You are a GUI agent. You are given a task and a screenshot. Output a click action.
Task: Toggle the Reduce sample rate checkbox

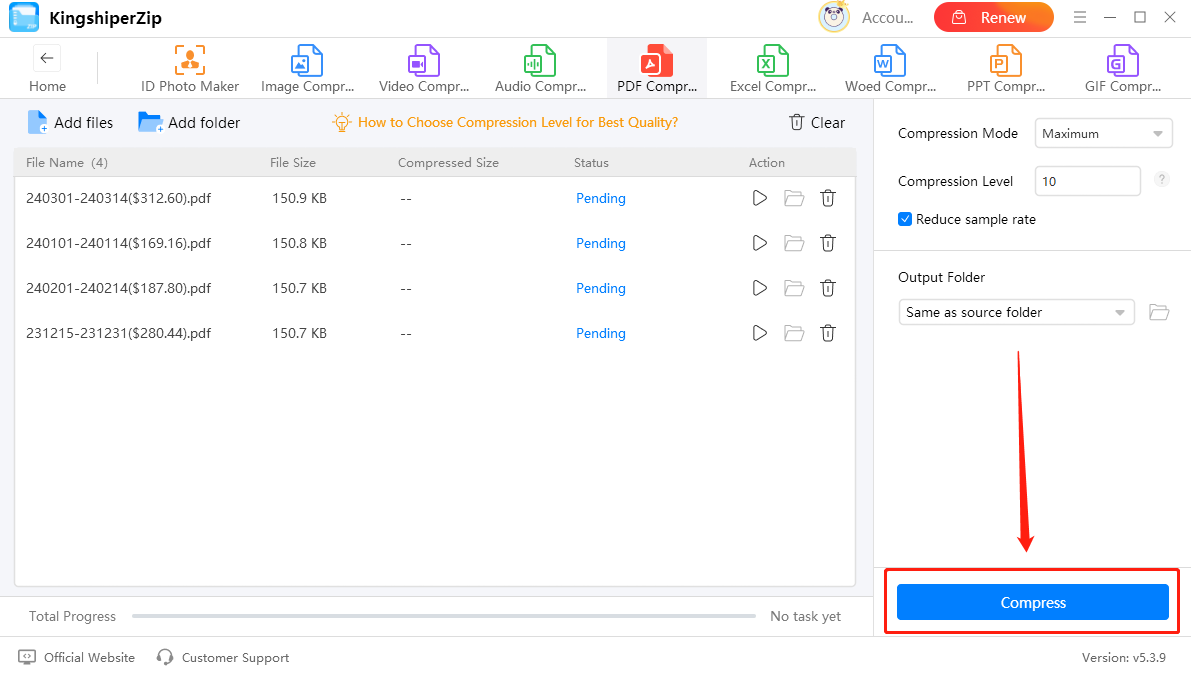[x=905, y=219]
